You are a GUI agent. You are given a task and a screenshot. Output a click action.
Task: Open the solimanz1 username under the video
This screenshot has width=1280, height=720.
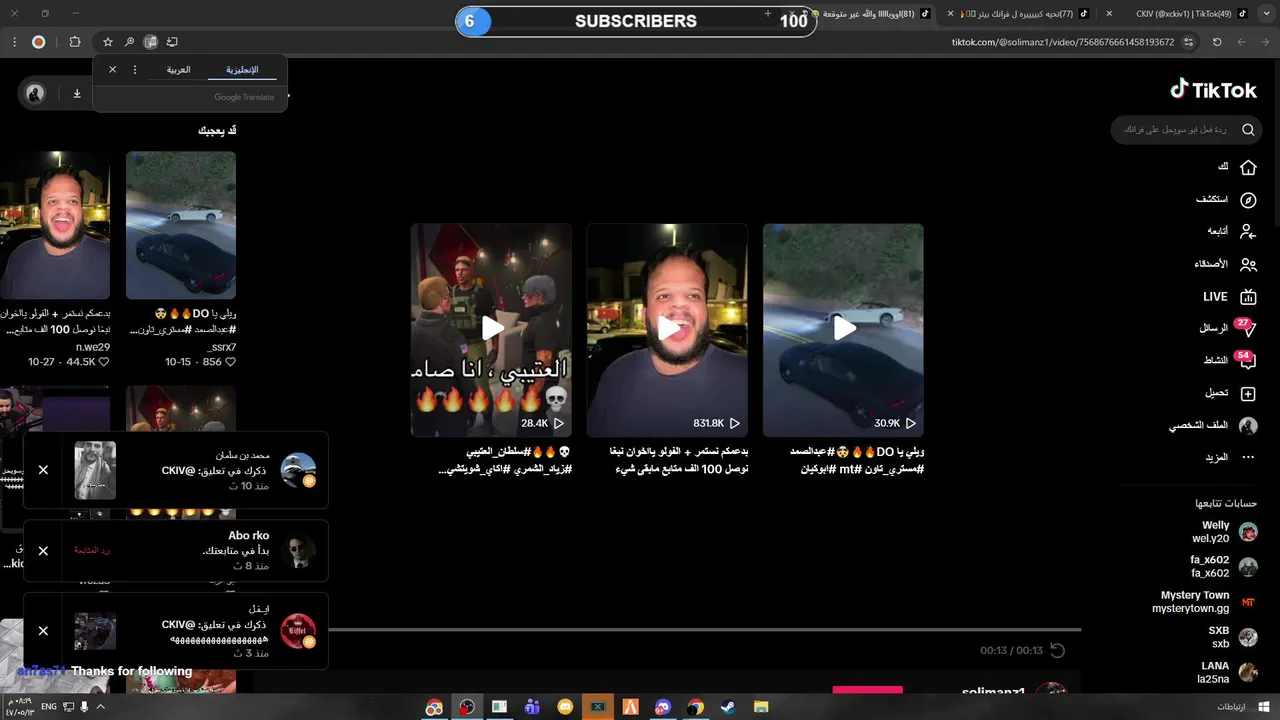[x=993, y=692]
